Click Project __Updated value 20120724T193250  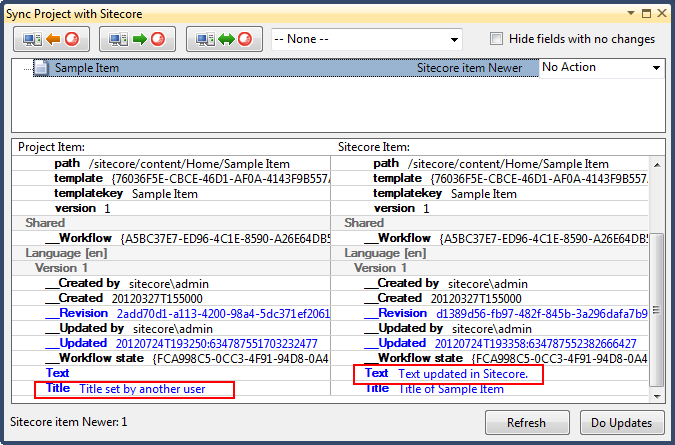point(217,344)
